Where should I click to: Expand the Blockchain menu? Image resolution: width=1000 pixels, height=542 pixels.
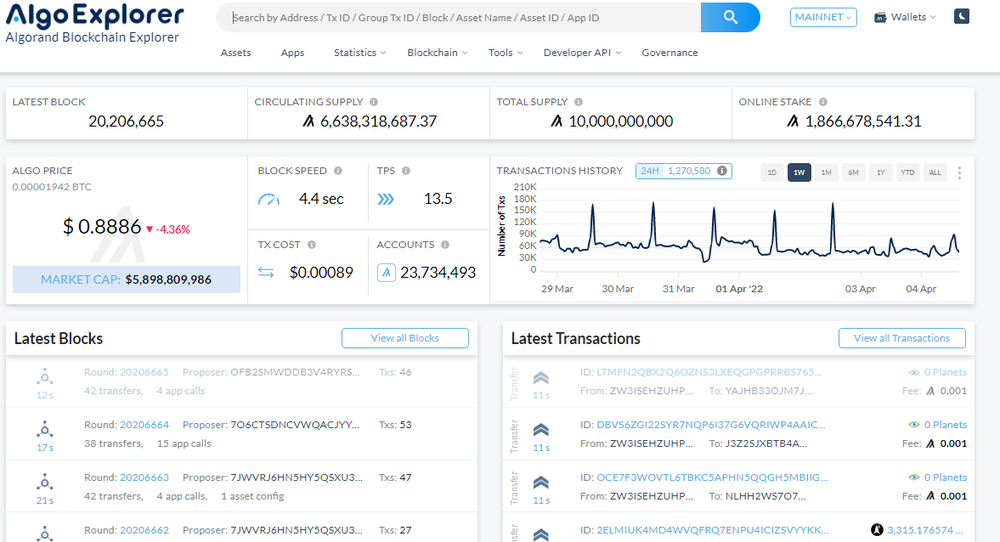click(437, 53)
